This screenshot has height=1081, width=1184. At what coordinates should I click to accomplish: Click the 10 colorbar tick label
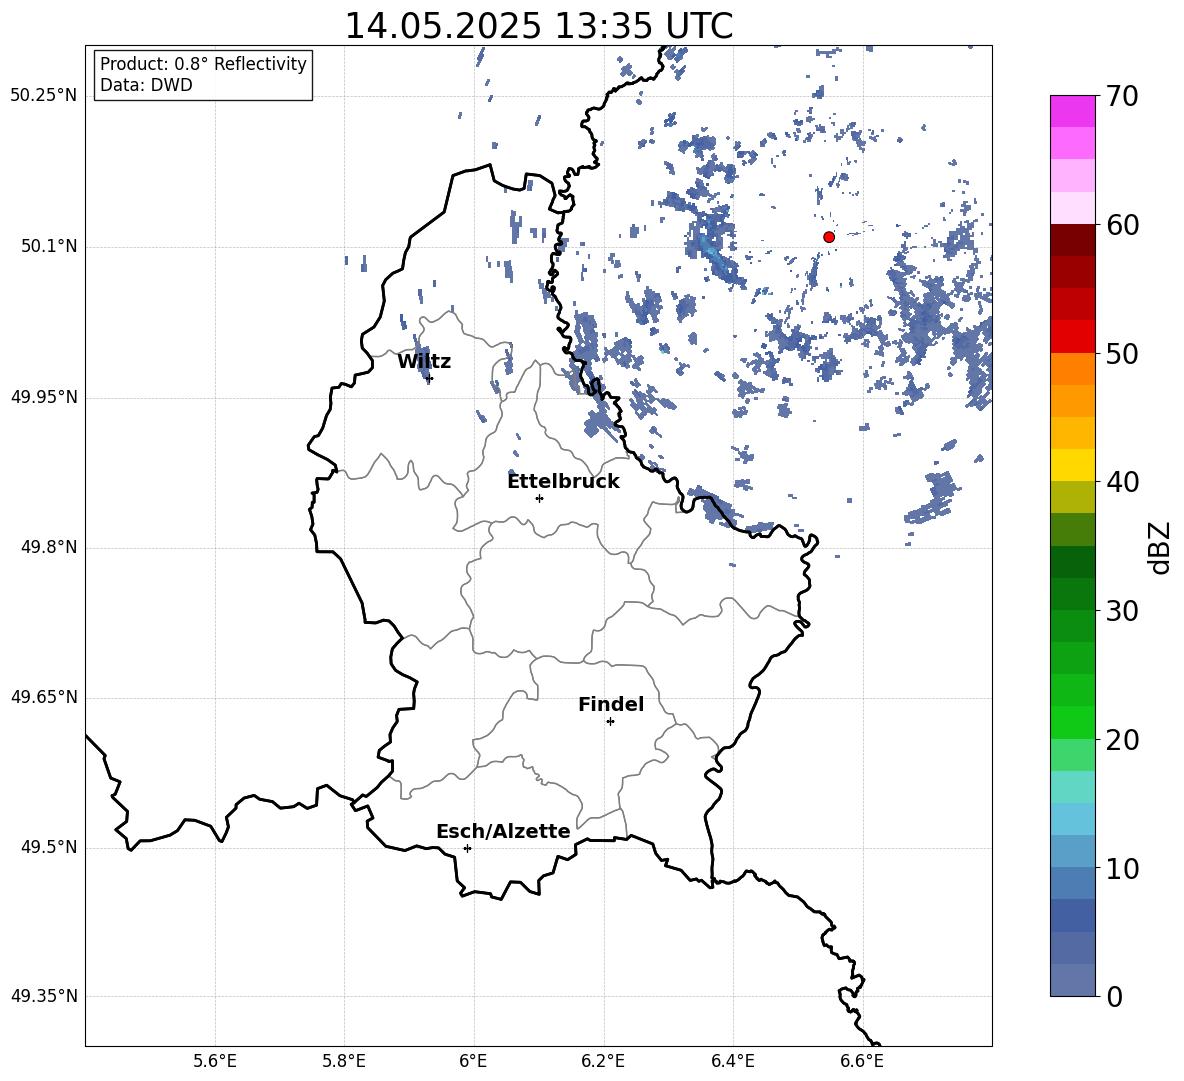(x=1122, y=868)
